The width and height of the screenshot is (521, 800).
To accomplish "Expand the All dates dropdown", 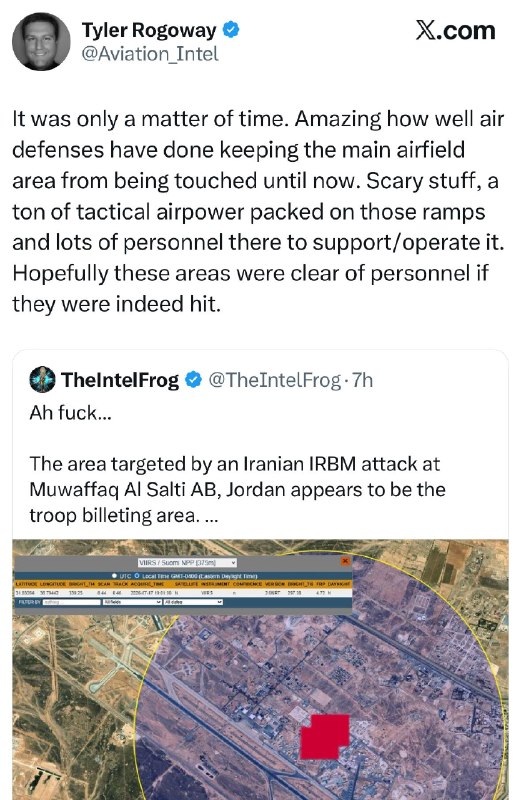I will point(193,602).
